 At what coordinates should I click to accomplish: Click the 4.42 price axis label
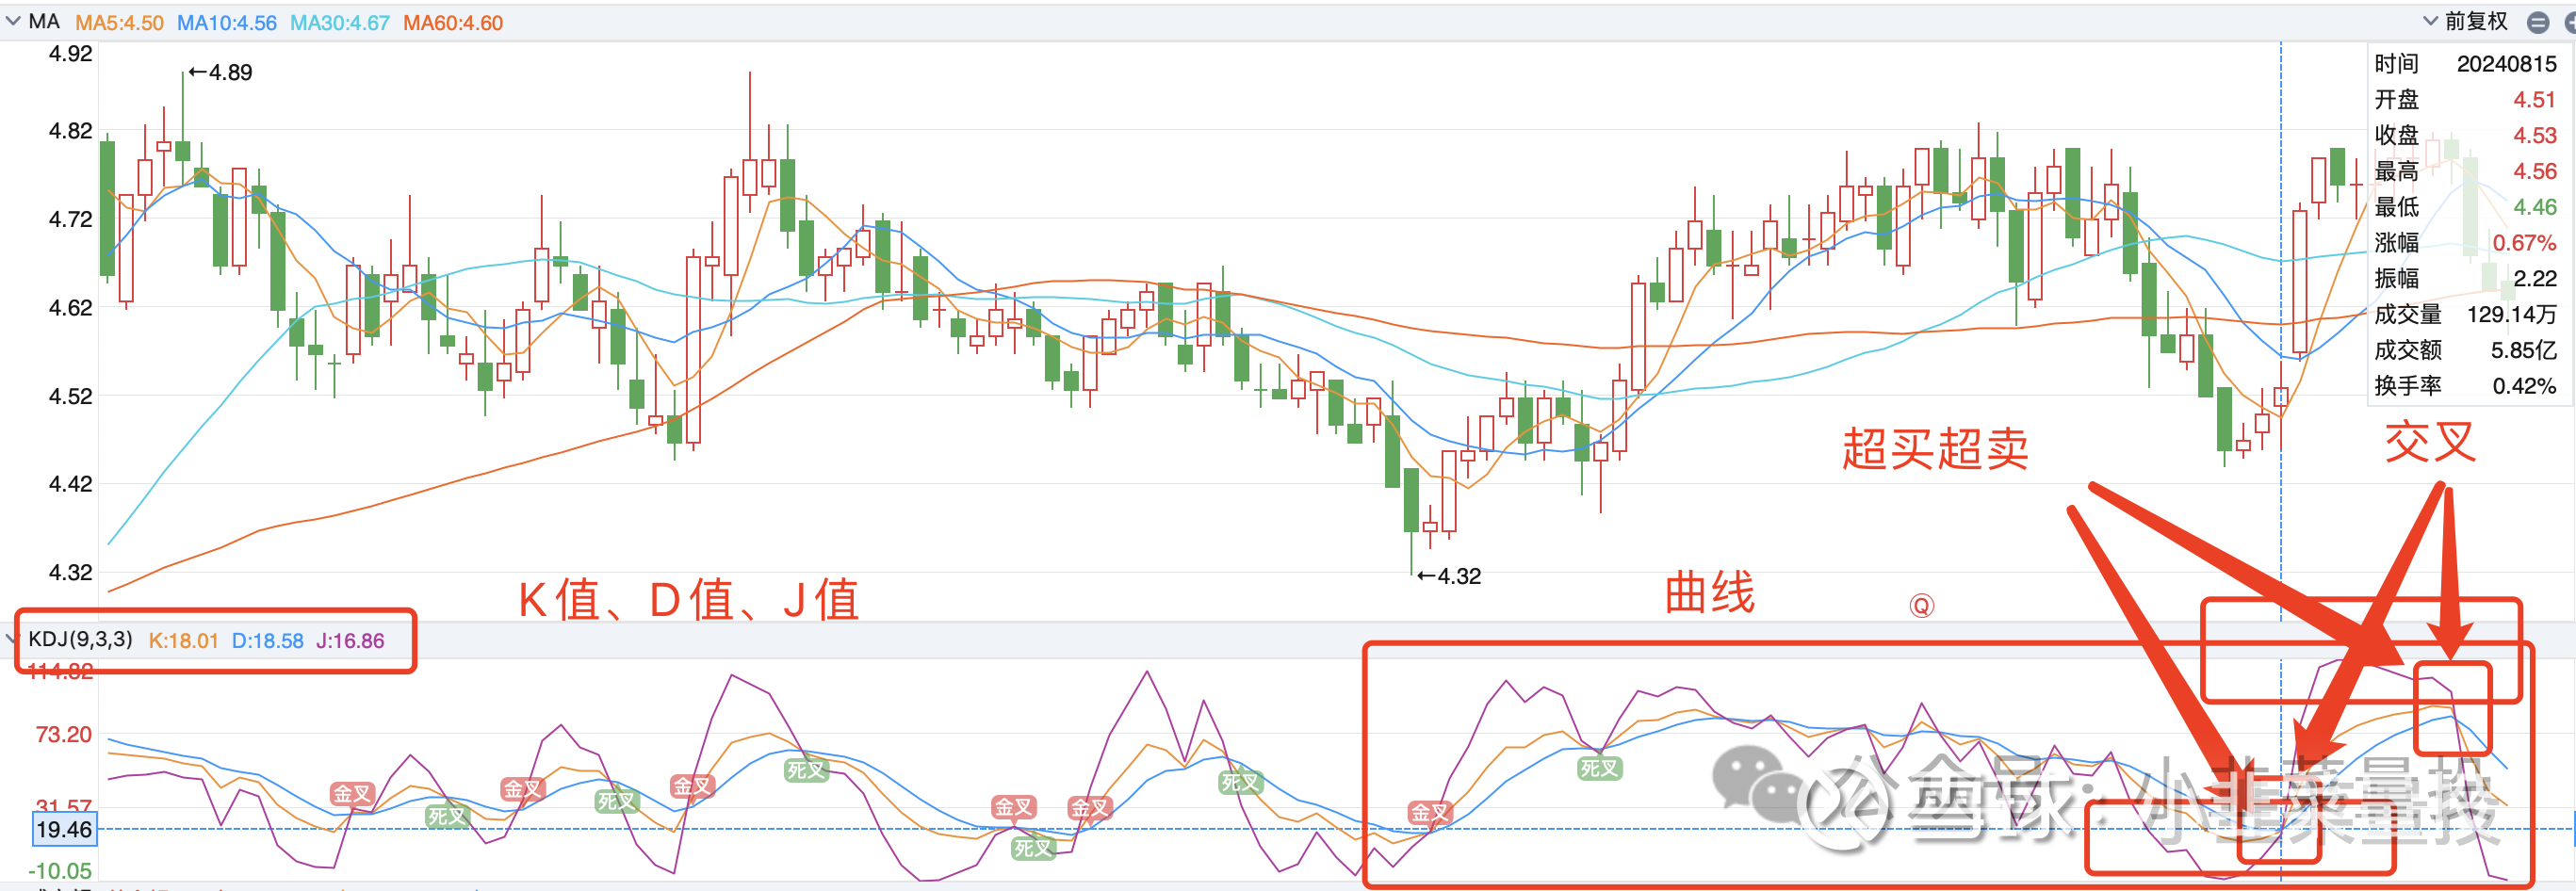pyautogui.click(x=70, y=484)
